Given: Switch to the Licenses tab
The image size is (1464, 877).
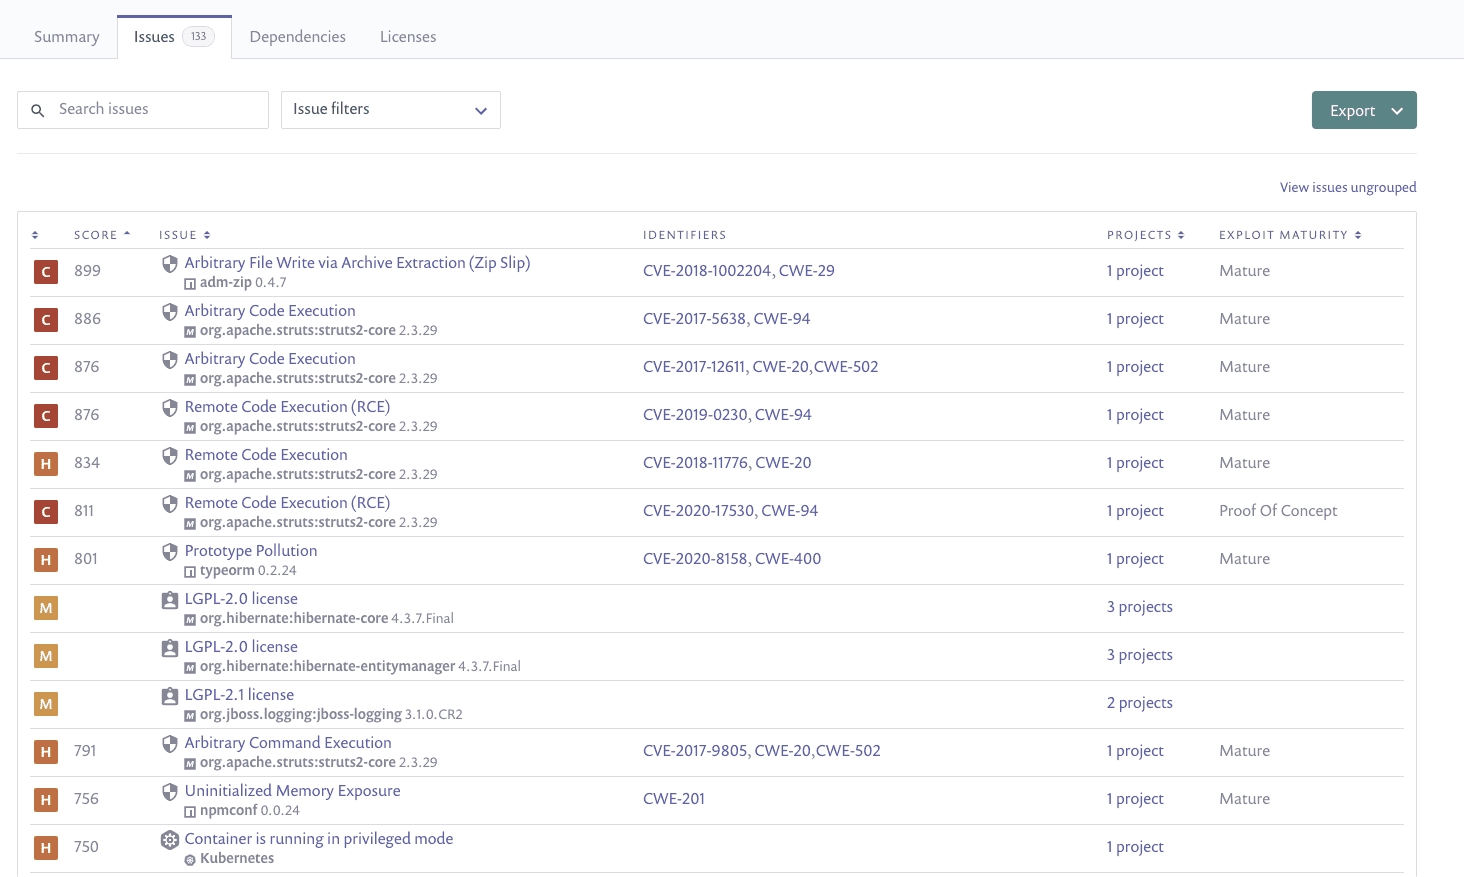Looking at the screenshot, I should 407,36.
